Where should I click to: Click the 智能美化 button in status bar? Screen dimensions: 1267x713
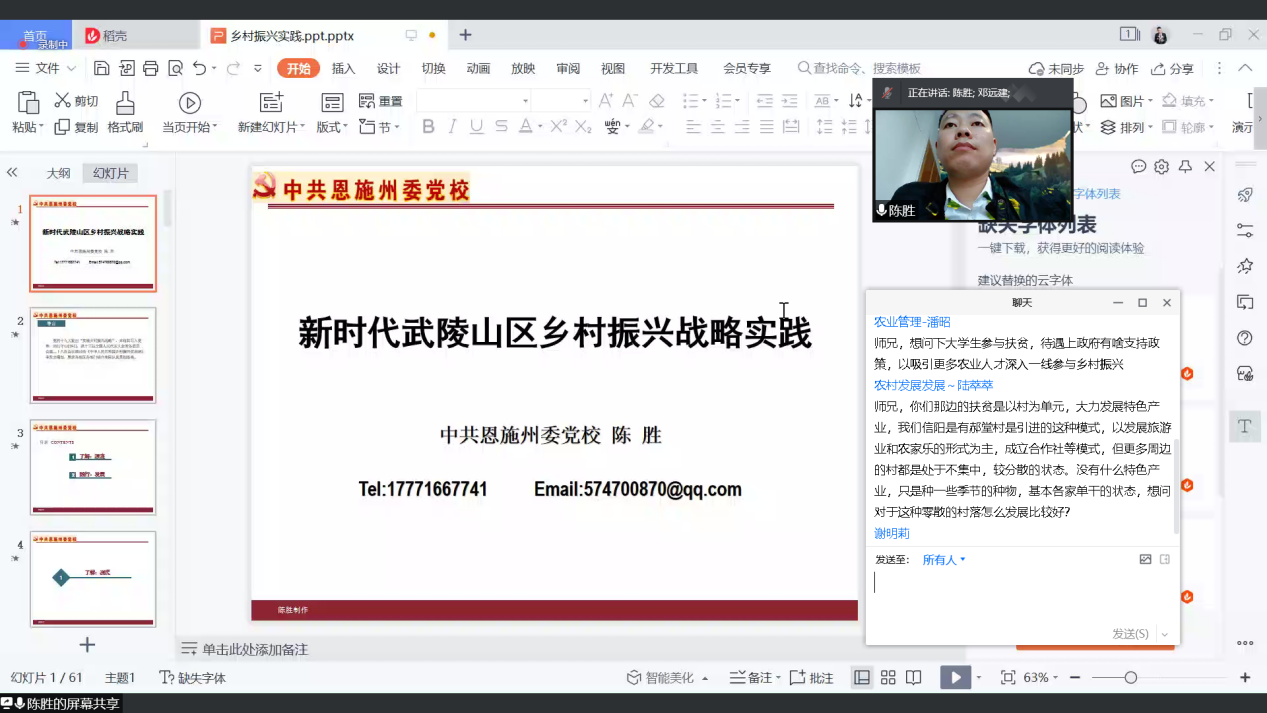668,677
